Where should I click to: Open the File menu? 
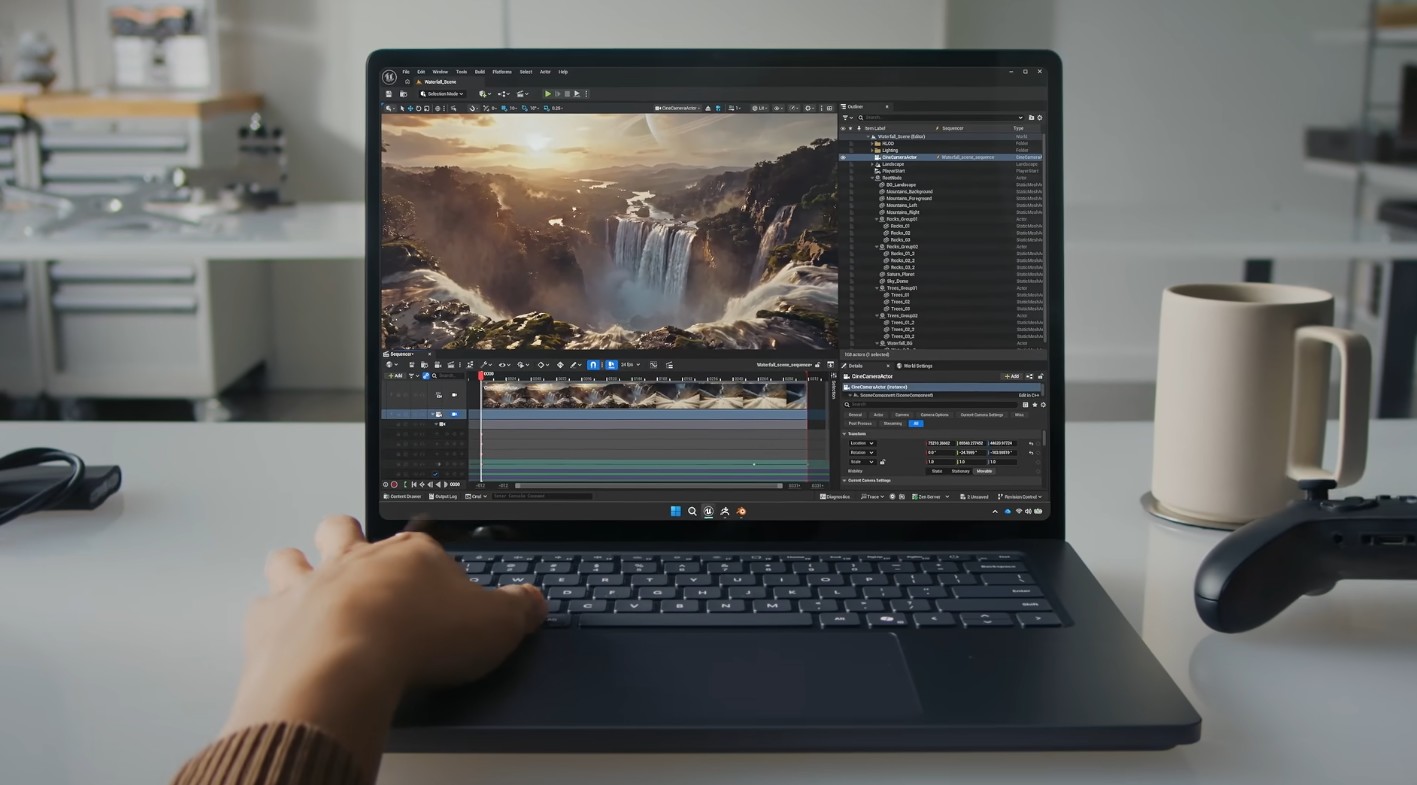coord(406,72)
